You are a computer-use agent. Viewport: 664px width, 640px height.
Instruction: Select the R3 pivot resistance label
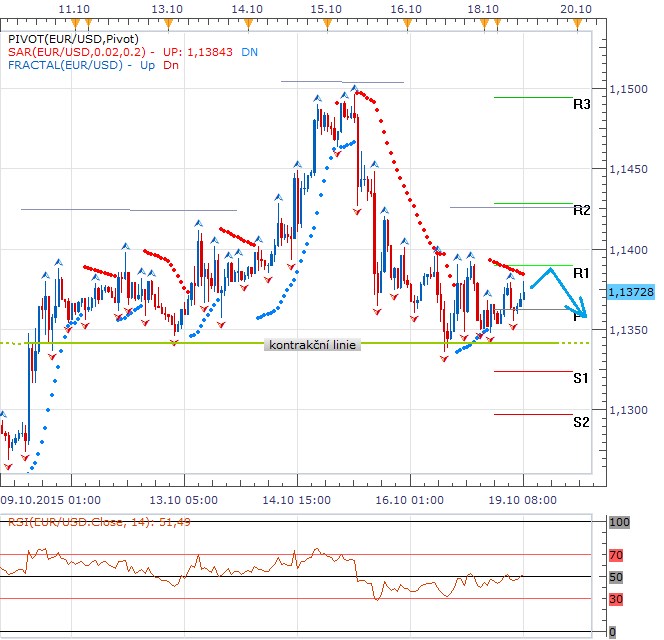coord(581,104)
